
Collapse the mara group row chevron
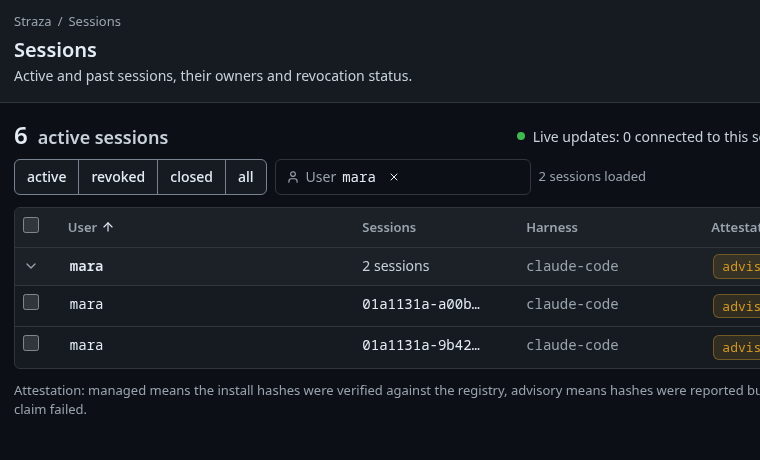31,266
